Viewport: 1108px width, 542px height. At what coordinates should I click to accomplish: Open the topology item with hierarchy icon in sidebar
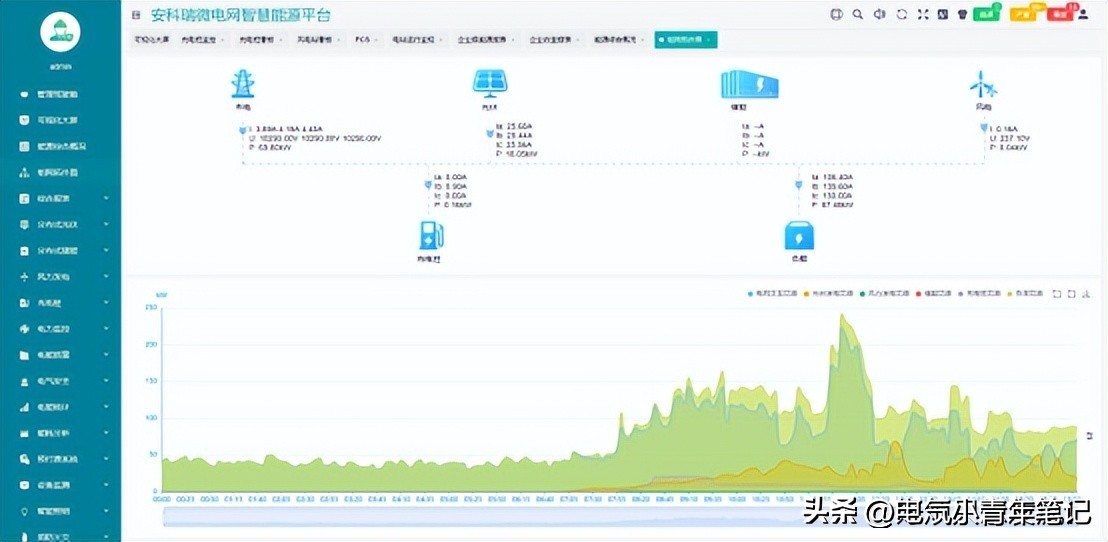[60, 172]
